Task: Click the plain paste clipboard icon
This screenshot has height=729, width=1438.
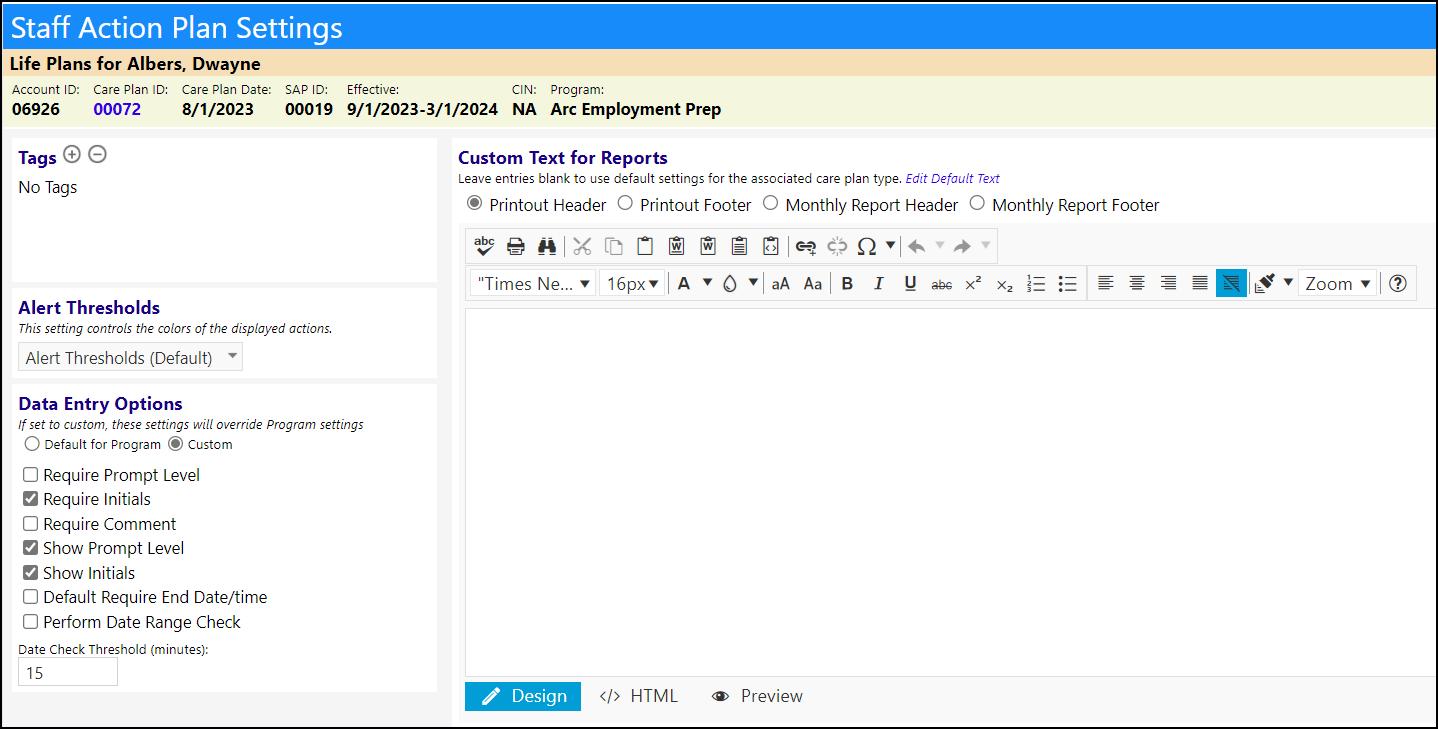Action: (x=645, y=246)
